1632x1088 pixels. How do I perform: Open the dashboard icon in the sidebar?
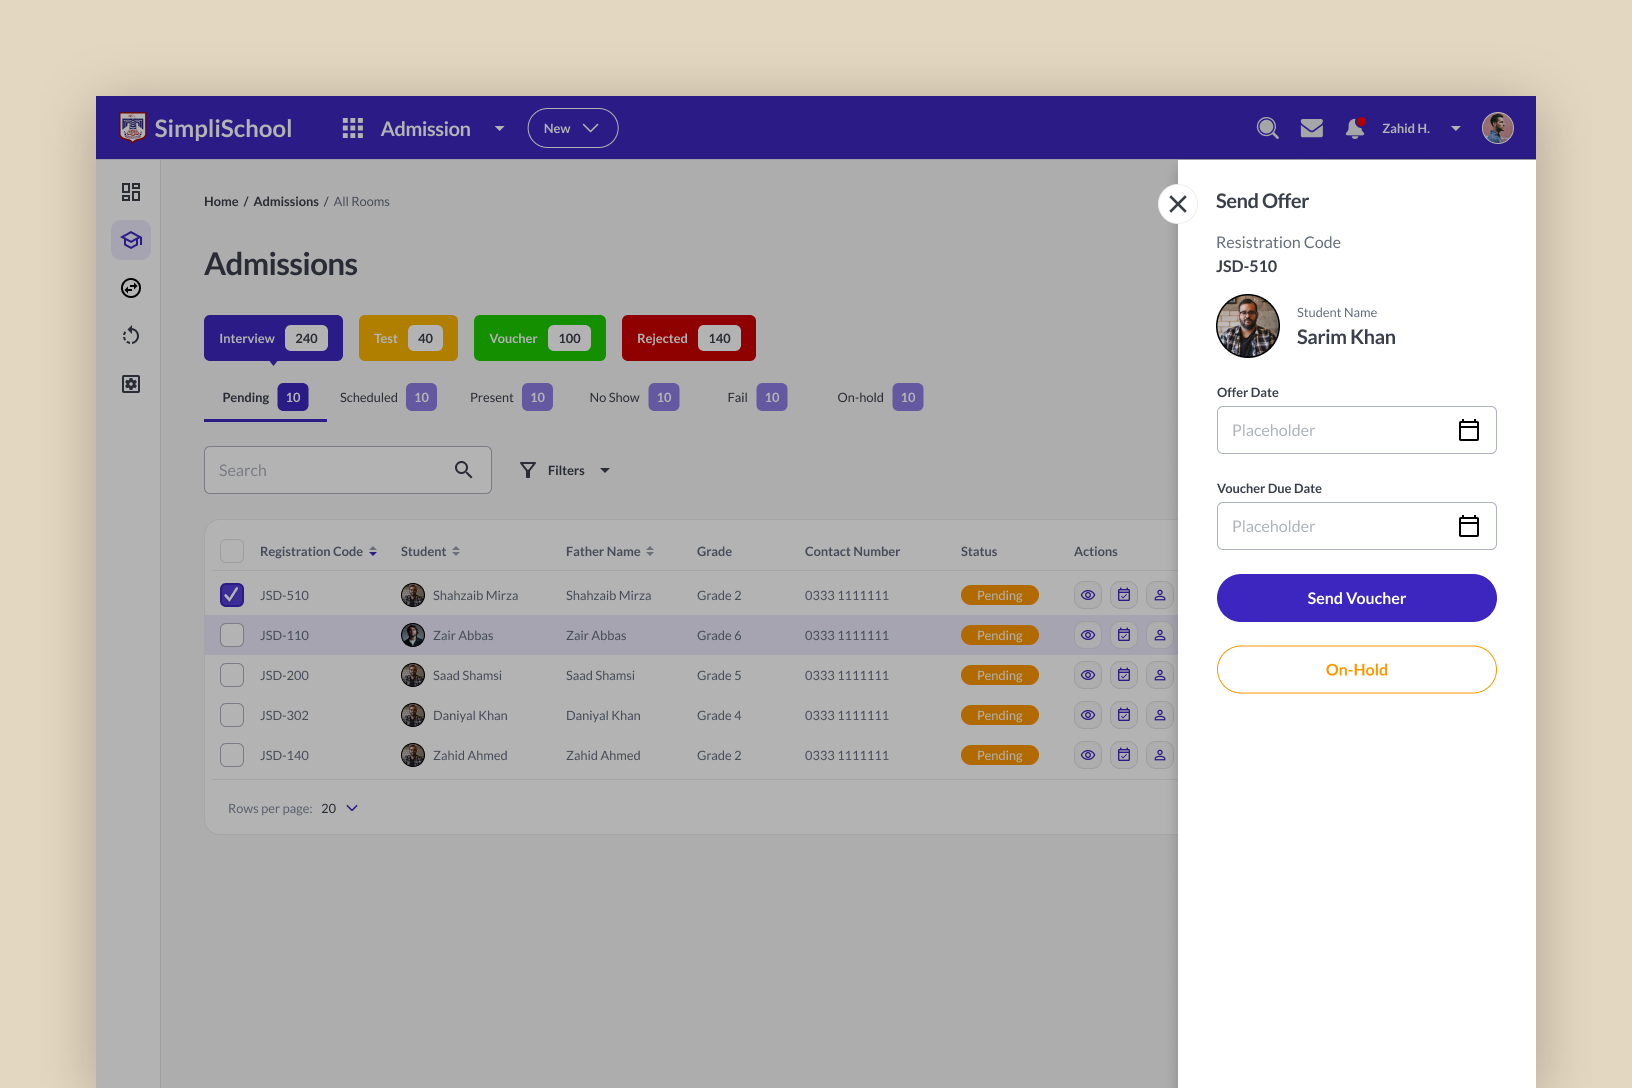(131, 192)
